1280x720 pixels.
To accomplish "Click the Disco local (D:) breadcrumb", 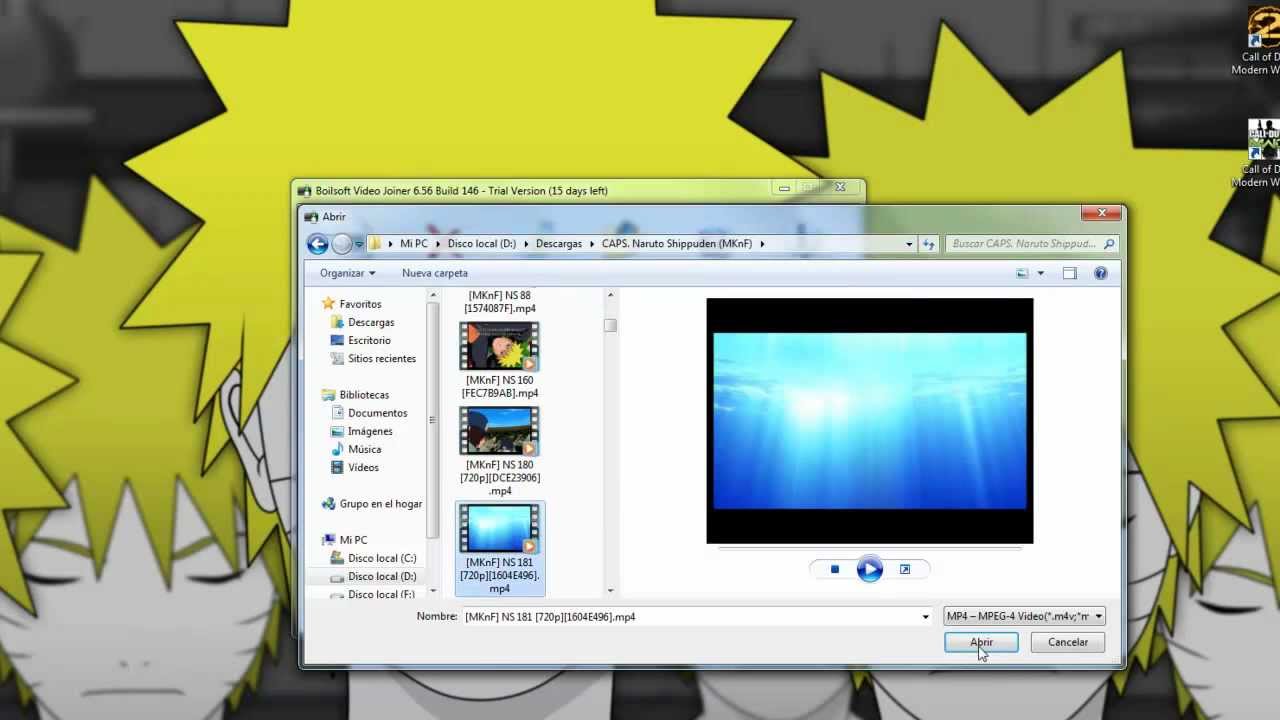I will point(481,243).
